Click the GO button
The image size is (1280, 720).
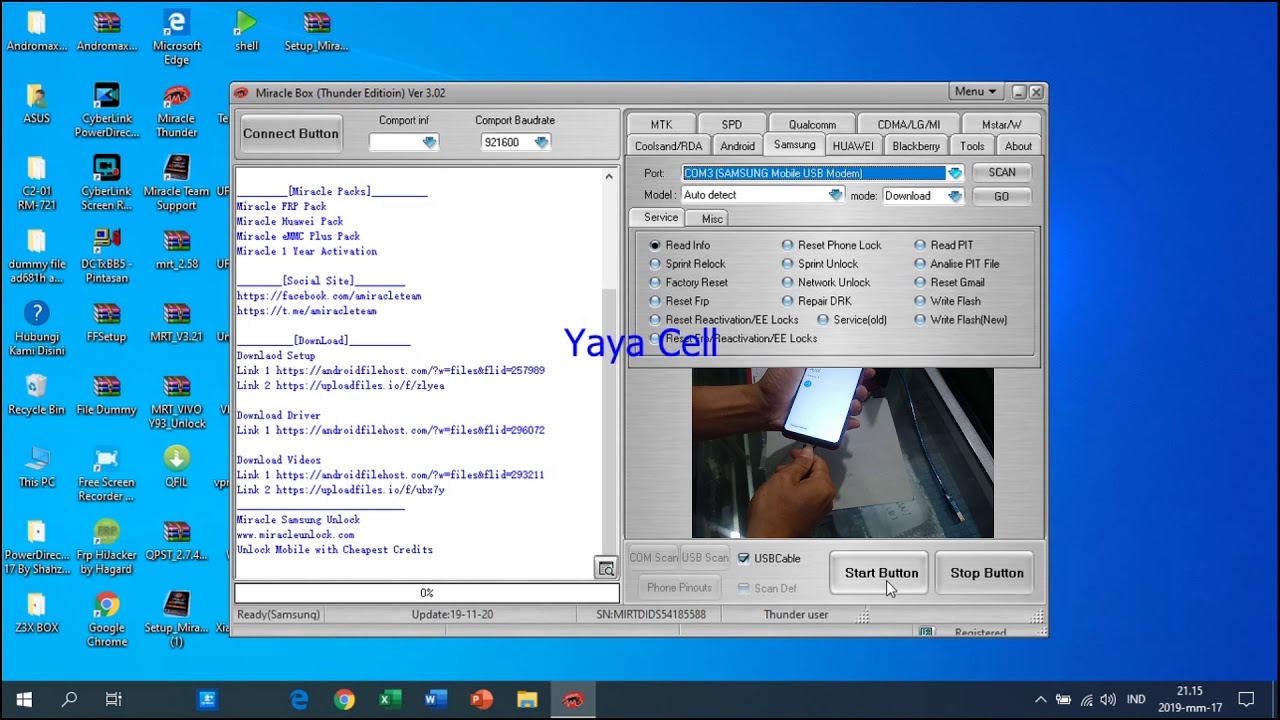[1002, 196]
